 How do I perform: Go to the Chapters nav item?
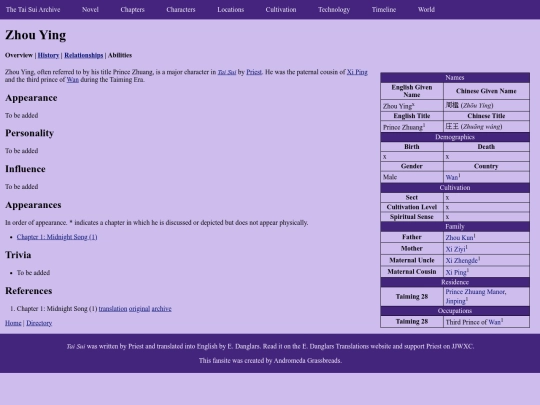(x=133, y=10)
